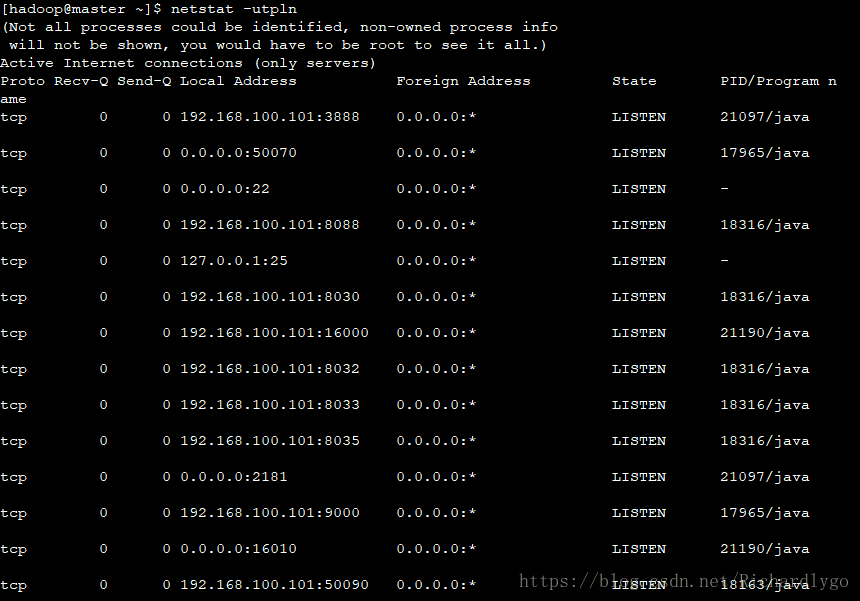Image resolution: width=860 pixels, height=601 pixels.
Task: Select local address 127.0.0.1:25
Action: (234, 261)
